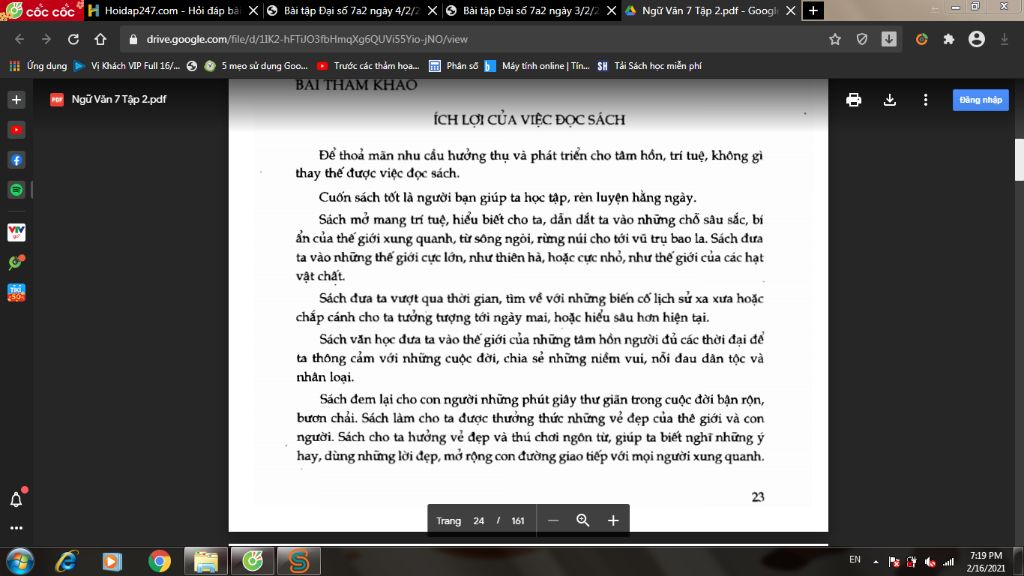Print the PDF document
Screen dimensions: 1024x576
coord(854,100)
